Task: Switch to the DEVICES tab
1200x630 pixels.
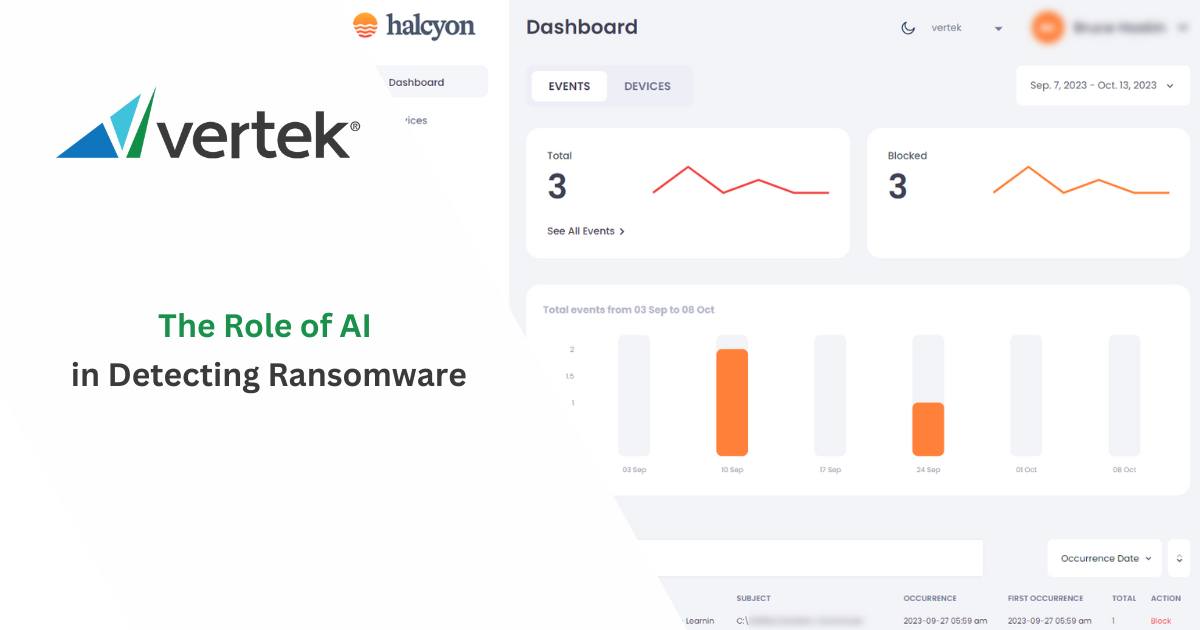Action: coord(647,86)
